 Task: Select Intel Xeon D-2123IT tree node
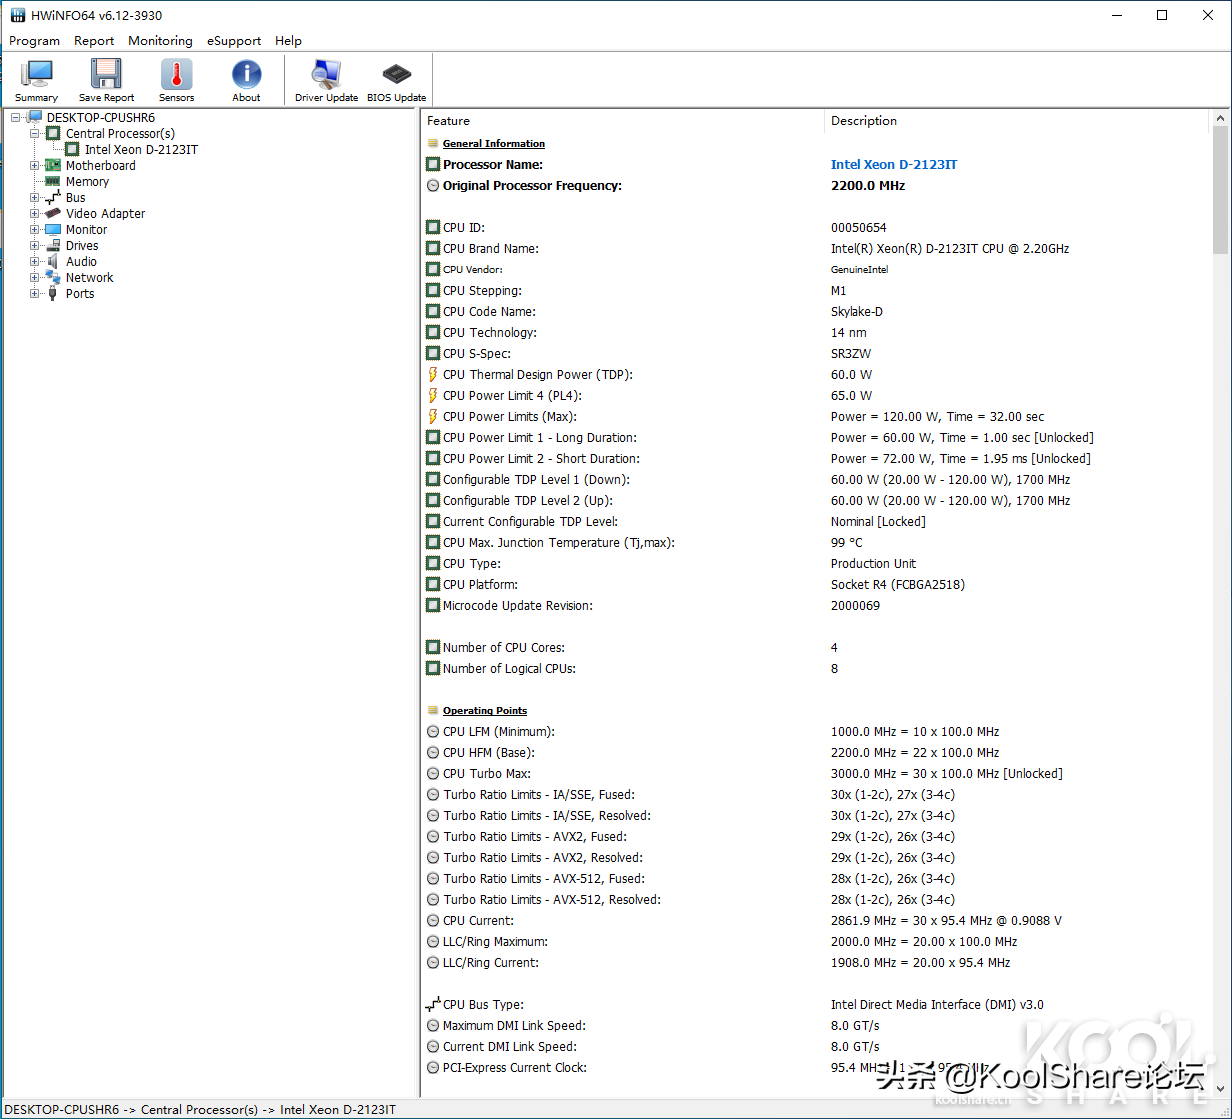click(x=141, y=150)
